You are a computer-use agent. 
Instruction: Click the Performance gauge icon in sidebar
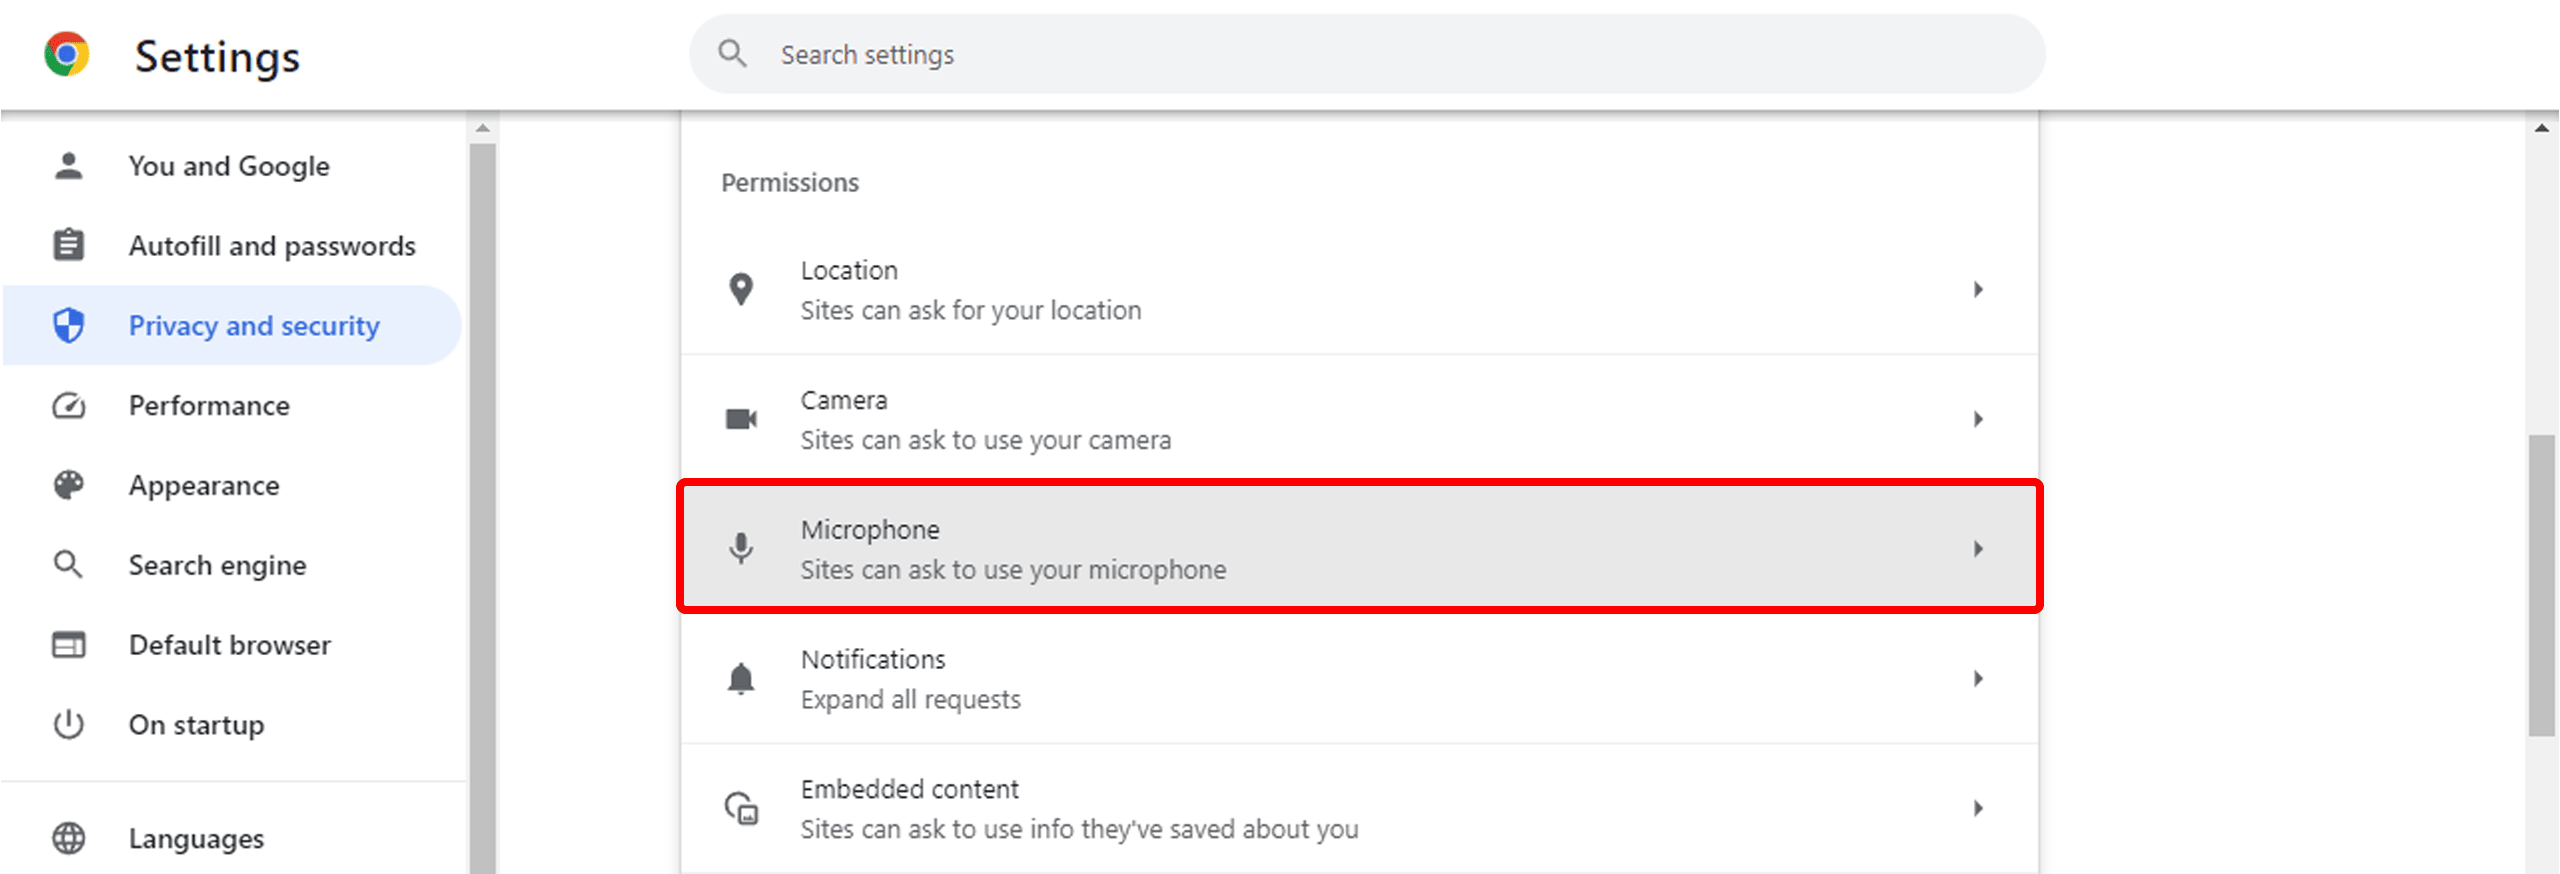point(69,405)
